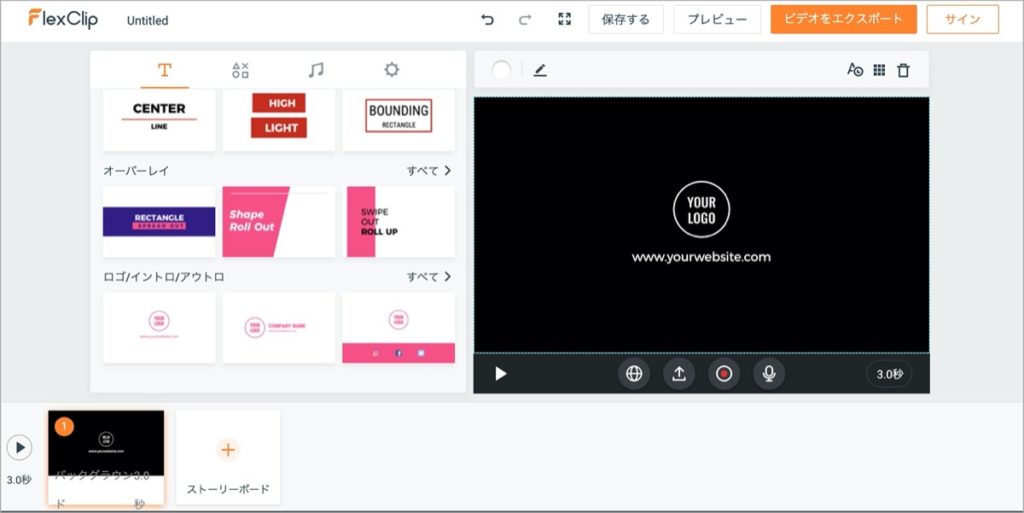Play the storyboard timeline
Screen dimensions: 1024x513
[20, 448]
